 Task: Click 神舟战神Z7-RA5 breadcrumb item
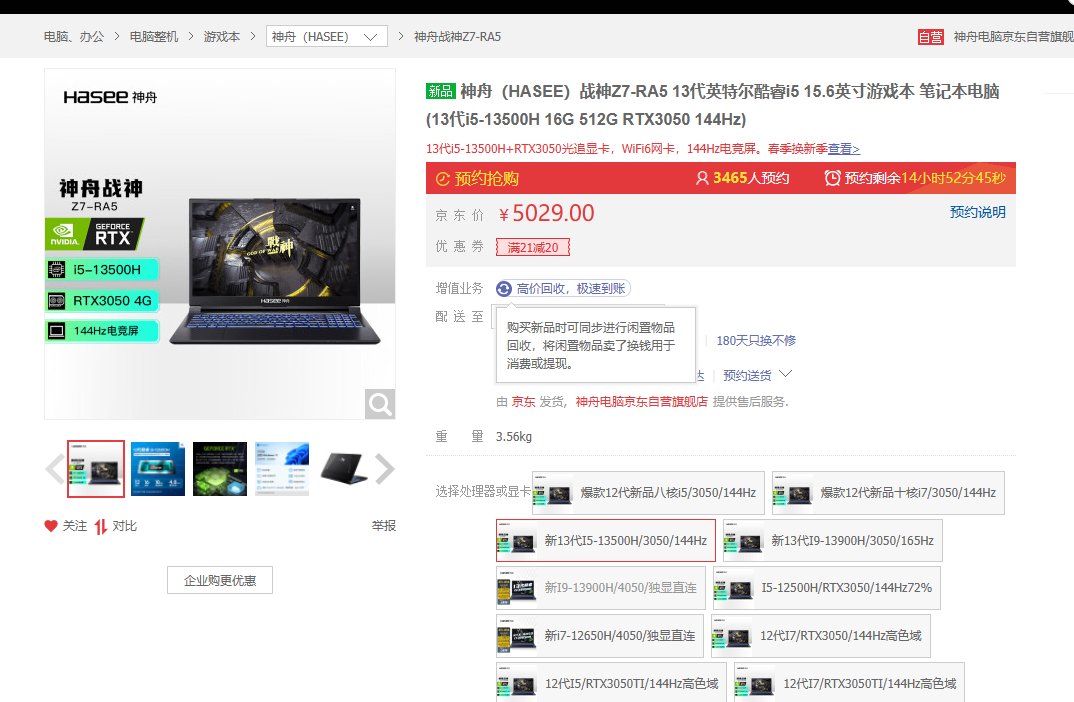click(458, 37)
